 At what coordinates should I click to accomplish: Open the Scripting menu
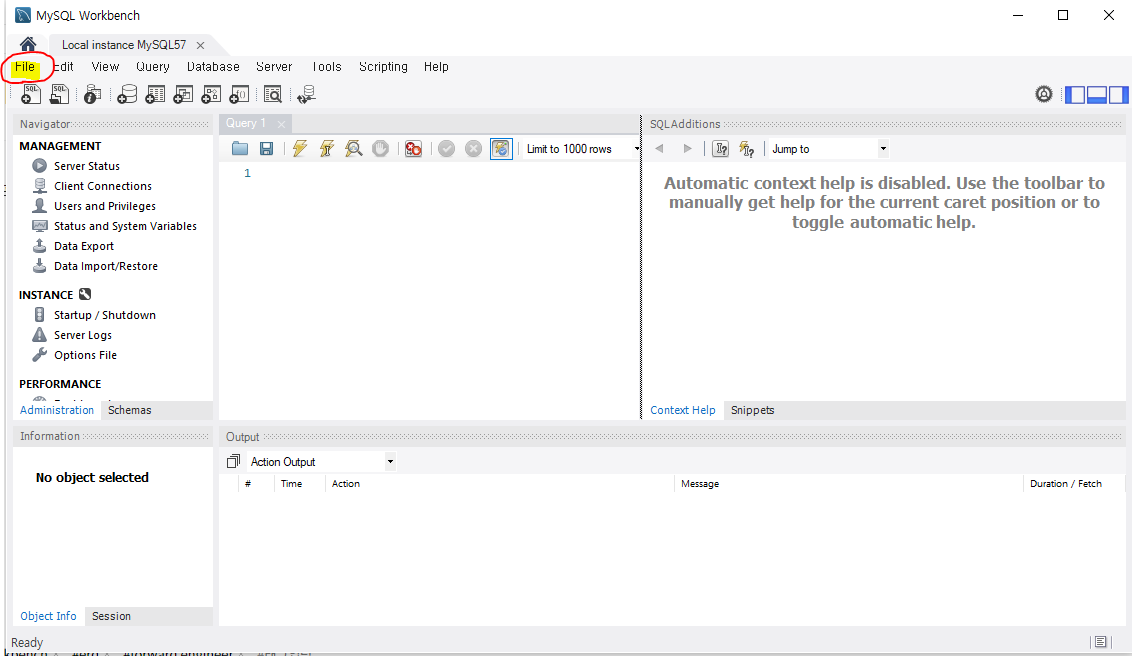pos(383,66)
